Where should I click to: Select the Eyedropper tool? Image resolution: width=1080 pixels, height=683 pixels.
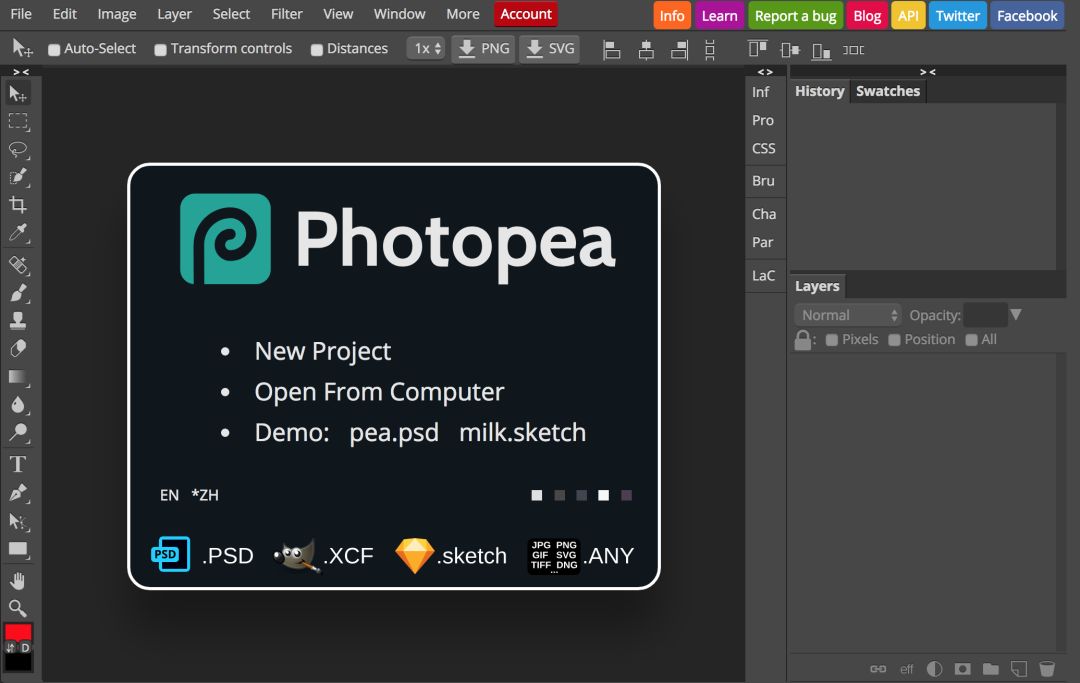coord(18,233)
